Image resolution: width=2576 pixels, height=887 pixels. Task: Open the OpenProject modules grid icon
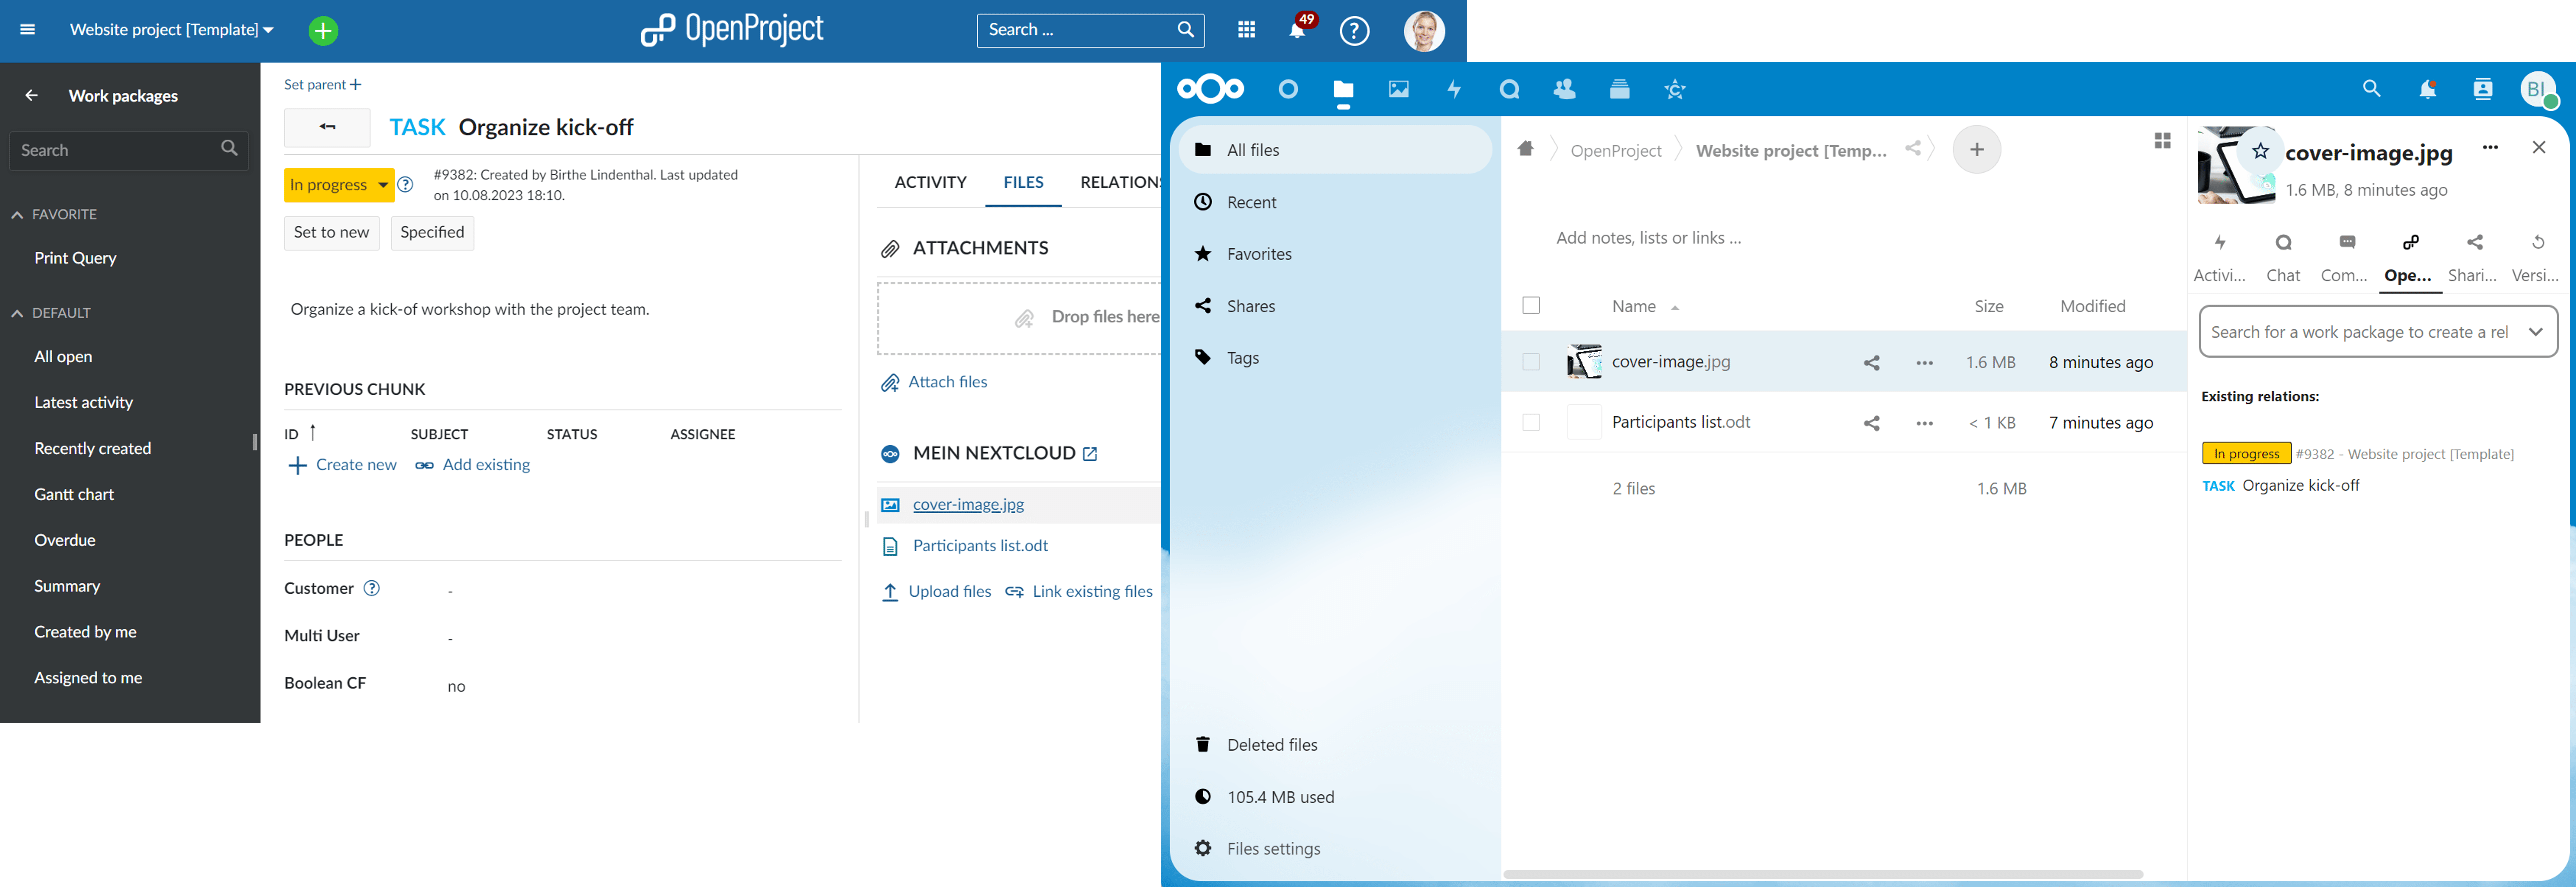pos(1246,30)
